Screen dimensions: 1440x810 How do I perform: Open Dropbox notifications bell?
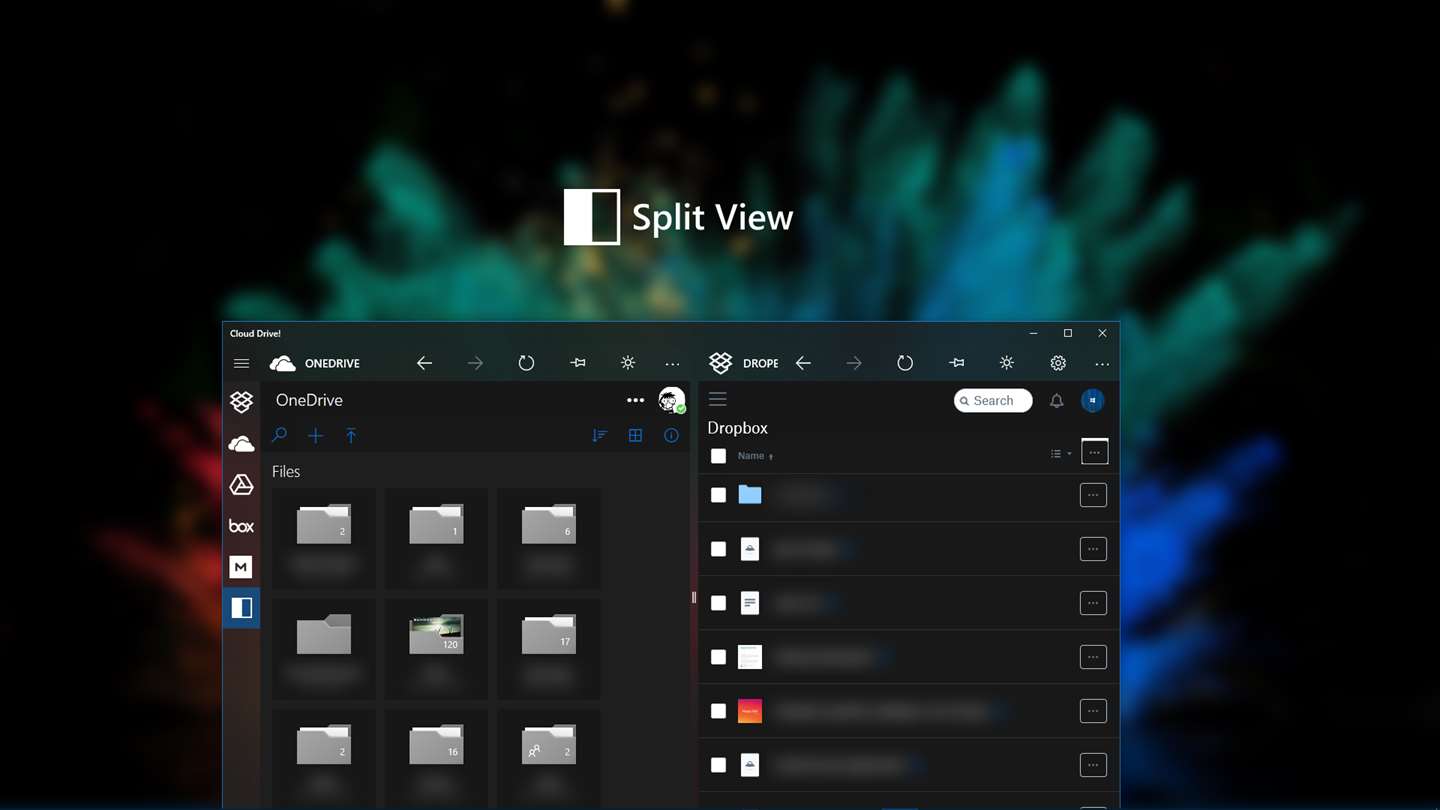pos(1056,401)
